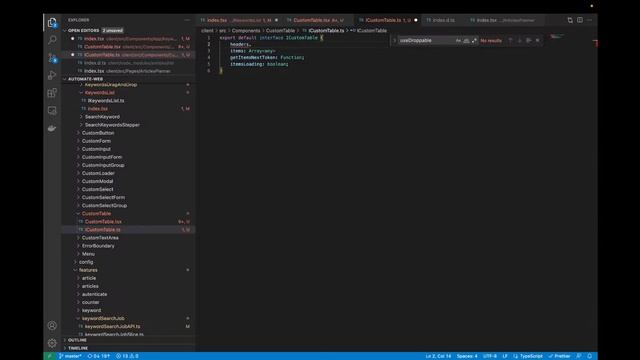
Task: Open the Source Control view
Action: click(x=52, y=58)
